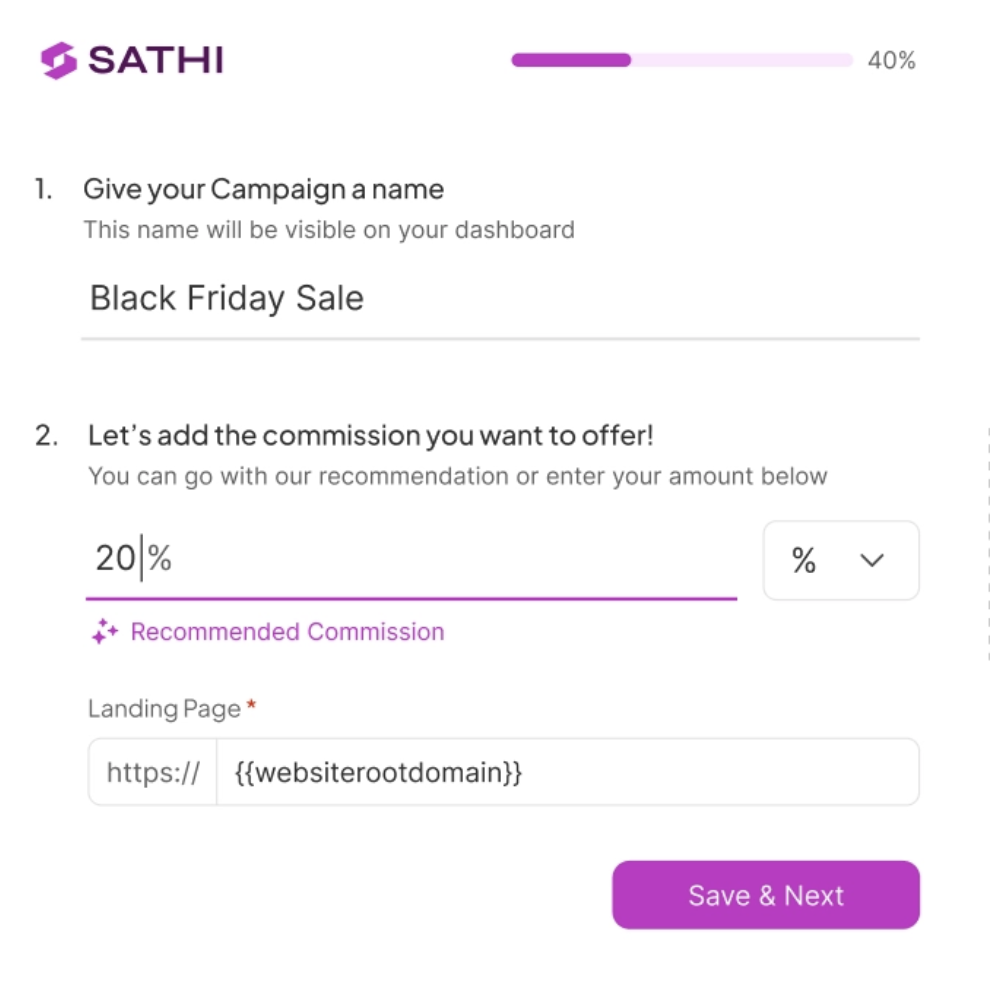
Task: Click the red required asterisk by Landing Page
Action: tap(251, 706)
